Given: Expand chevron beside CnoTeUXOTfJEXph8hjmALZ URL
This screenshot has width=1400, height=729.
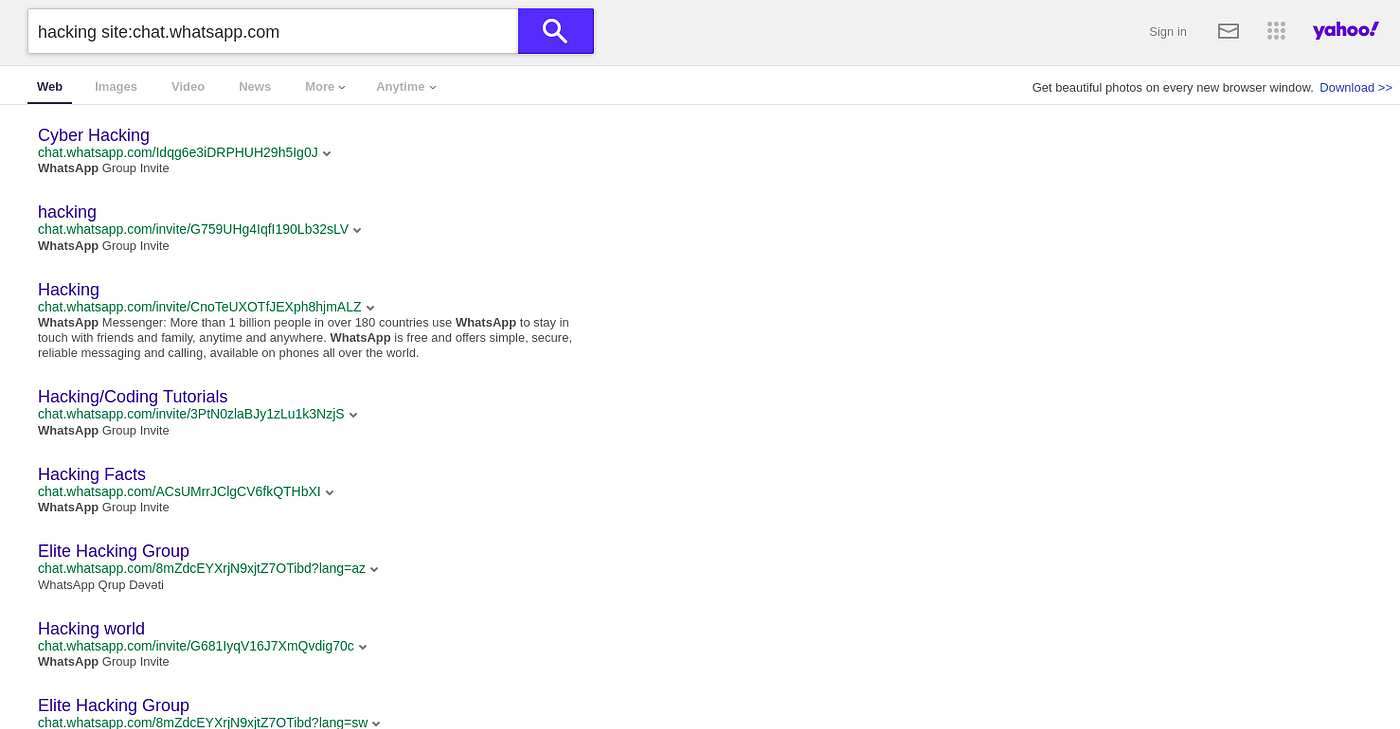Looking at the screenshot, I should pos(370,308).
